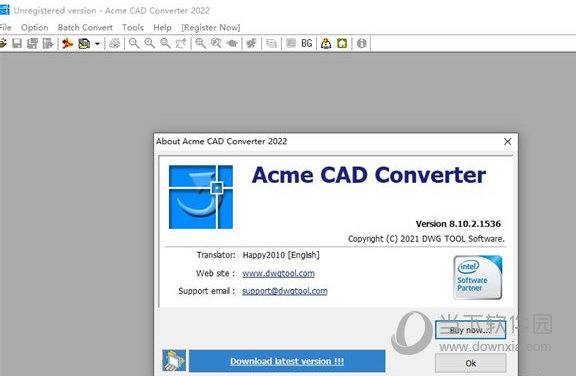
Task: Open the Help menu
Action: 162,28
